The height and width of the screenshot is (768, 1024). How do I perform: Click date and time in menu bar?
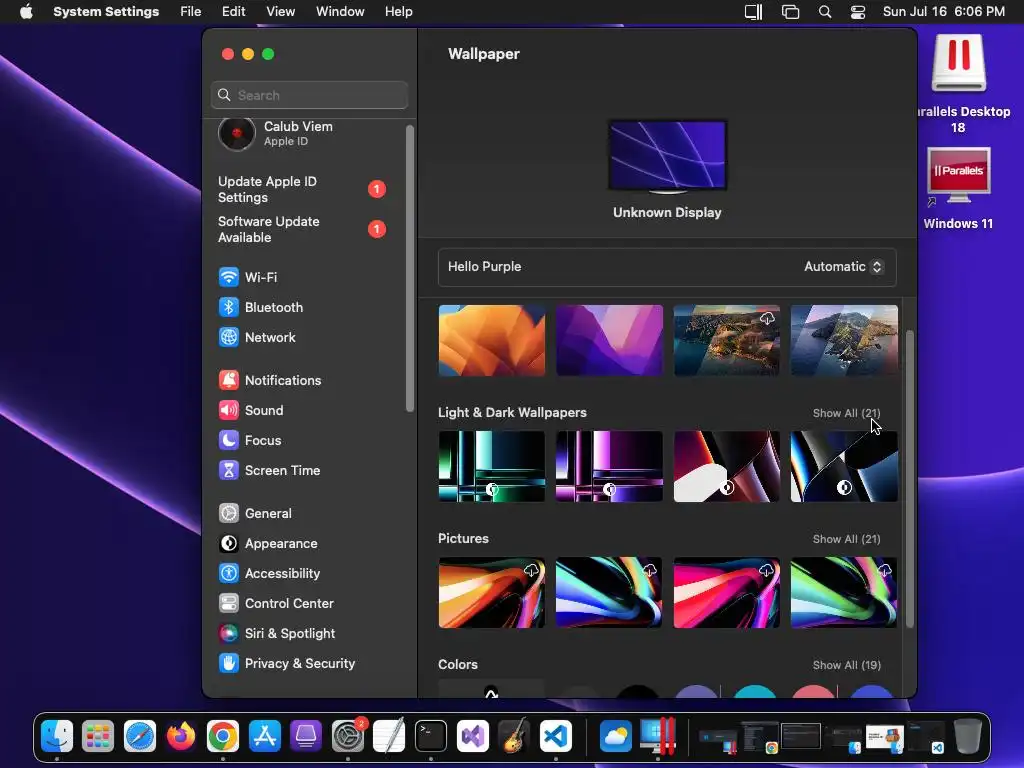click(944, 12)
